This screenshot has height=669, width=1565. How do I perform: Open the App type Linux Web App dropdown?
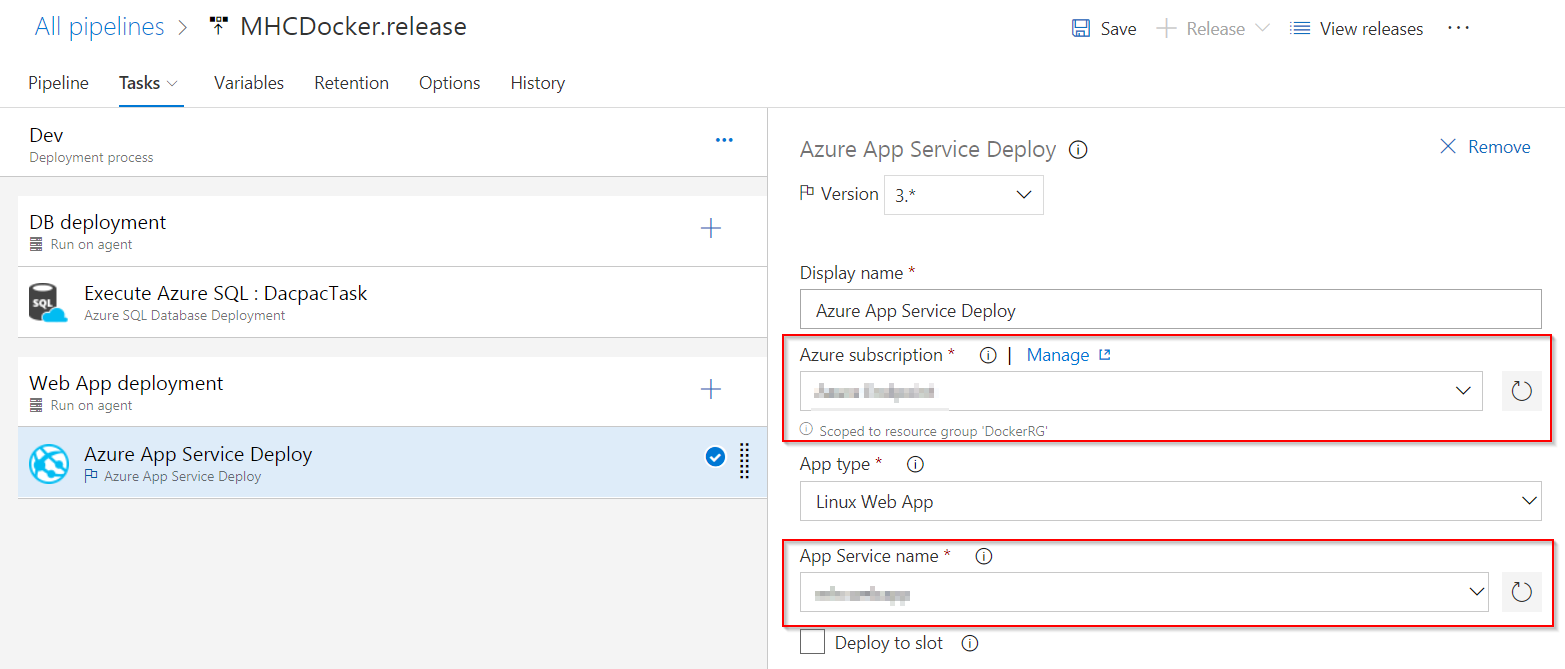click(x=1171, y=501)
